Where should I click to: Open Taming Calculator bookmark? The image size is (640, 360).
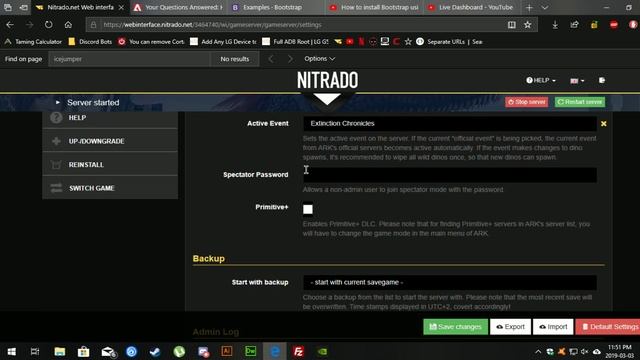[33, 42]
